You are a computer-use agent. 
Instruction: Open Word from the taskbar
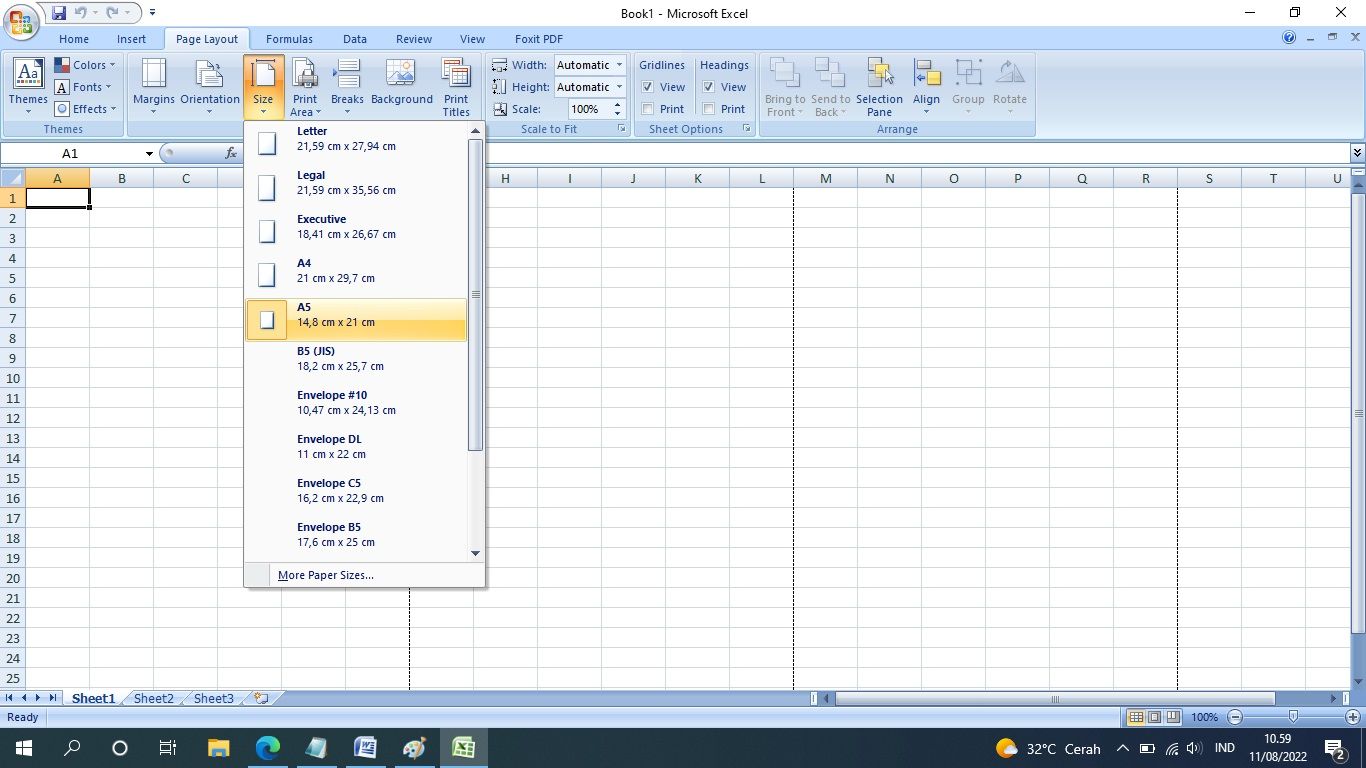pyautogui.click(x=365, y=748)
